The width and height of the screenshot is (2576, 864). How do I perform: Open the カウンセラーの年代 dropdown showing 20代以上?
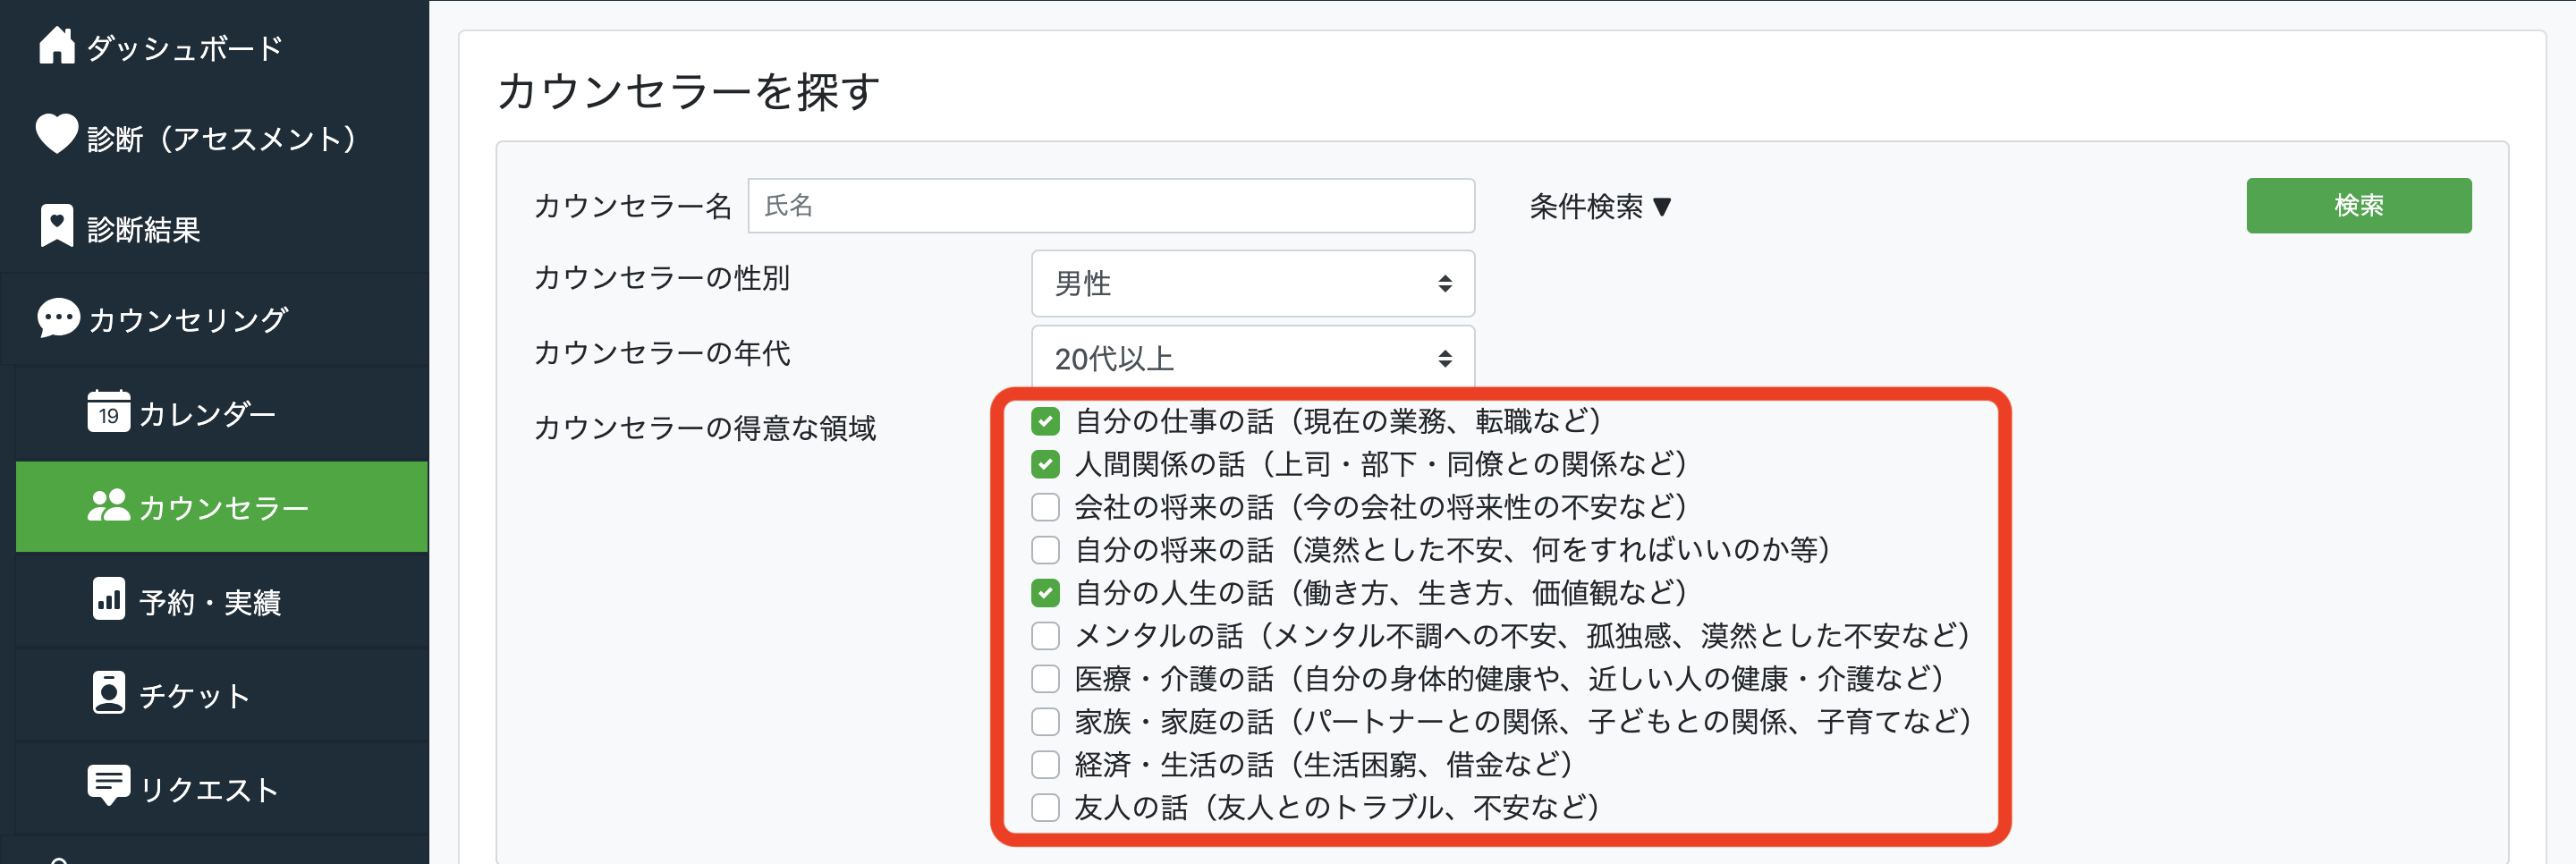point(1252,357)
